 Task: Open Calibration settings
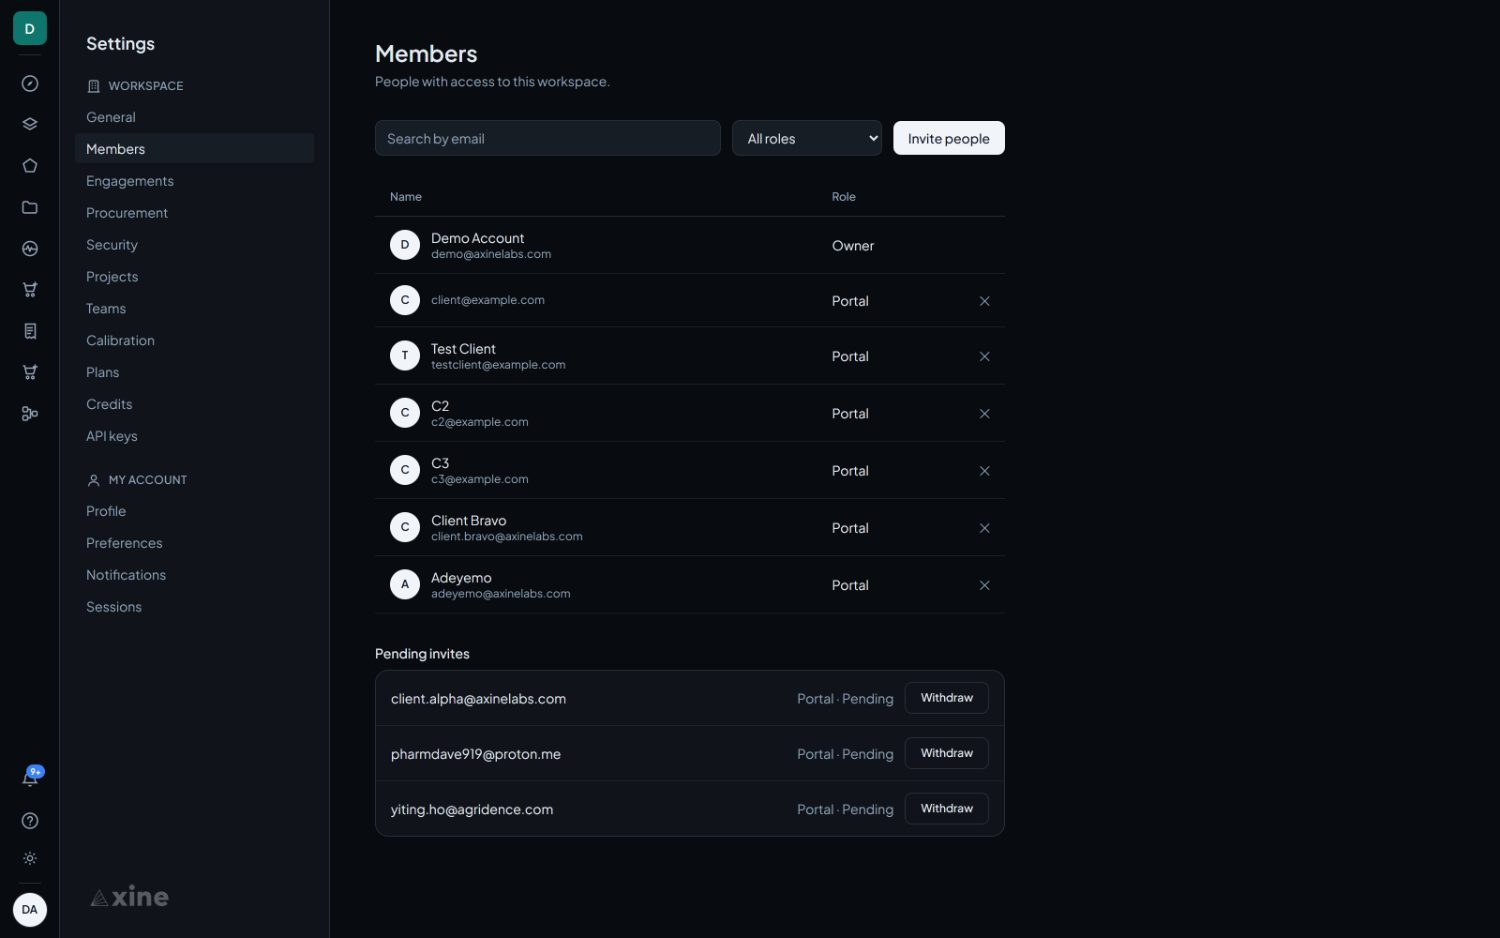tap(194, 341)
